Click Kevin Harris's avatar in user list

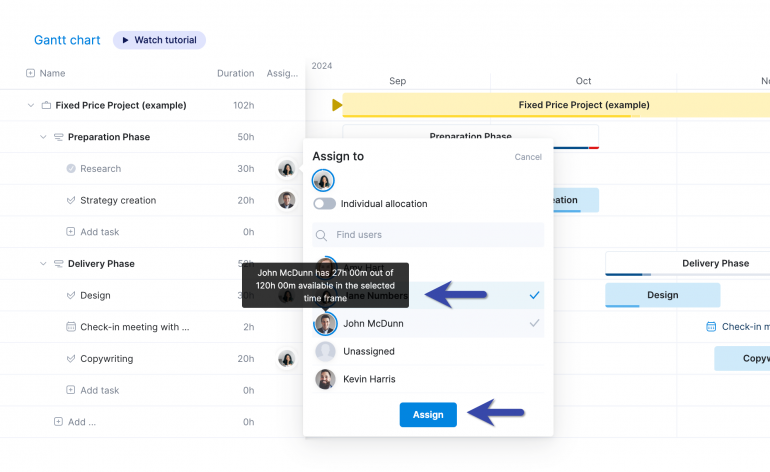click(325, 379)
